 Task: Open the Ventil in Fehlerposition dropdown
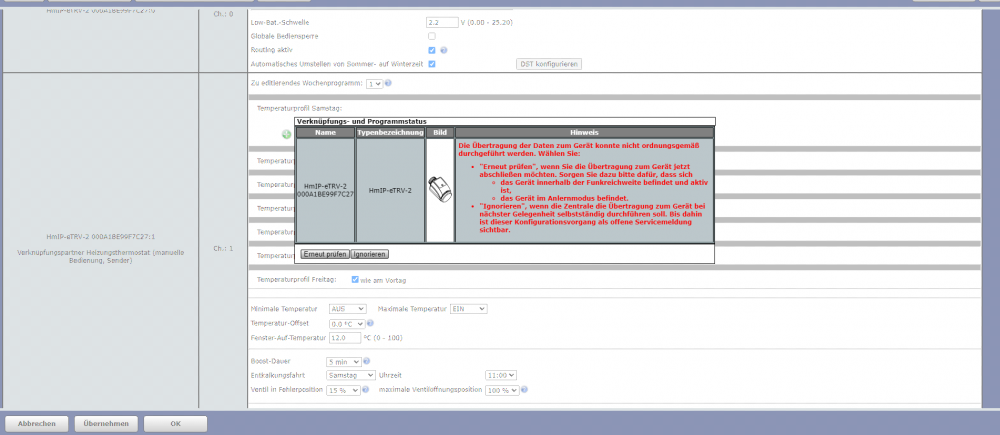coord(343,390)
